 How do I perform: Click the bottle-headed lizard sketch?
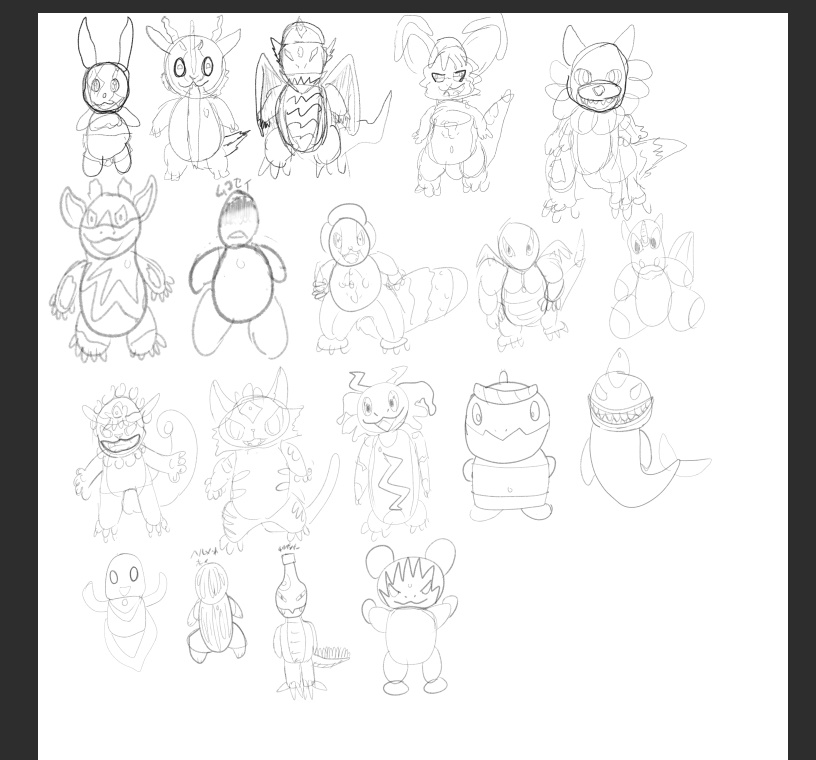pos(311,626)
